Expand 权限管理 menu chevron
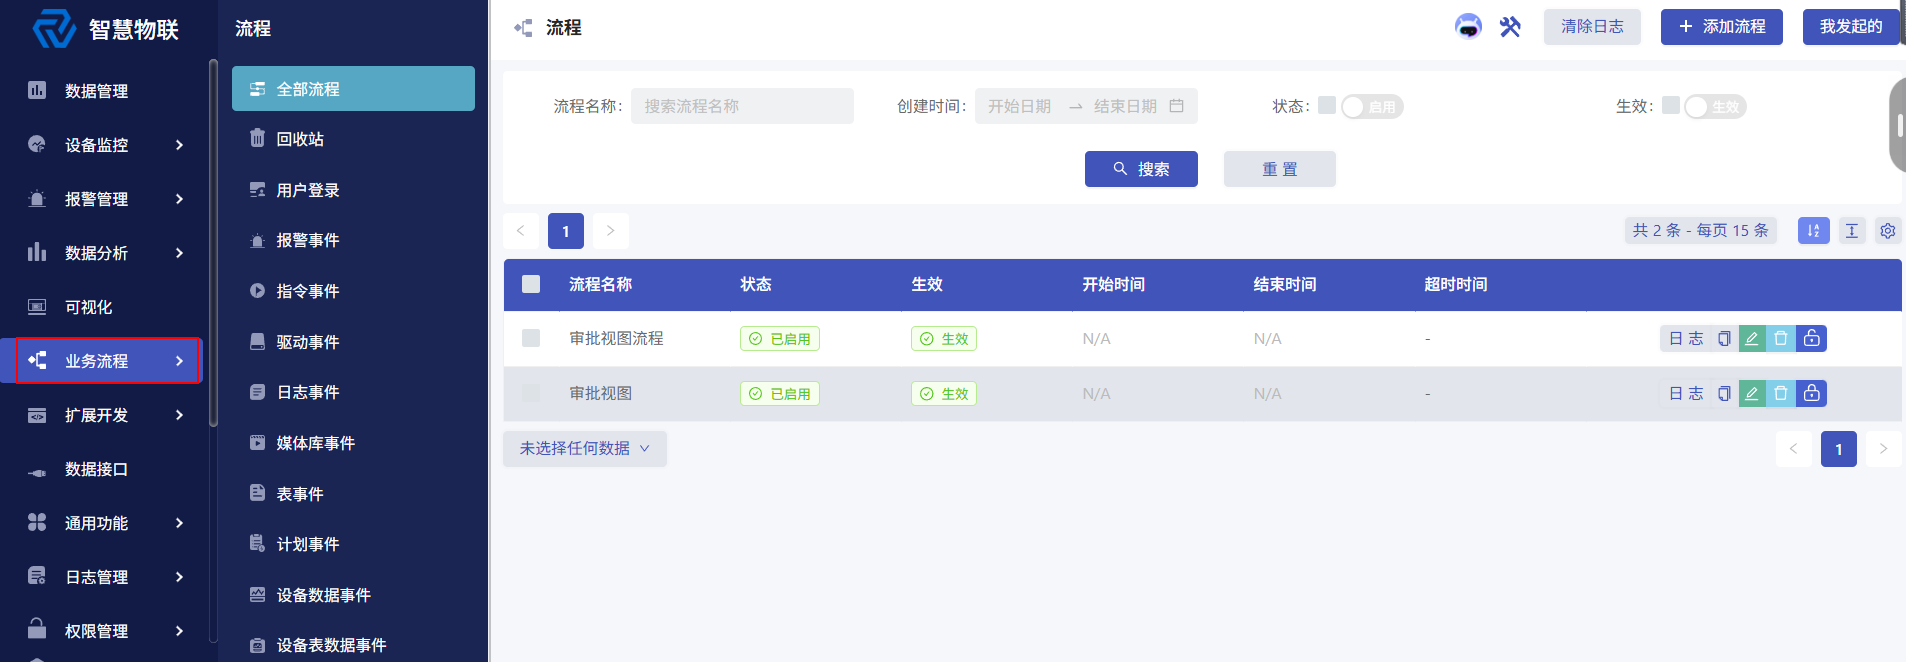This screenshot has height=662, width=1906. point(180,631)
